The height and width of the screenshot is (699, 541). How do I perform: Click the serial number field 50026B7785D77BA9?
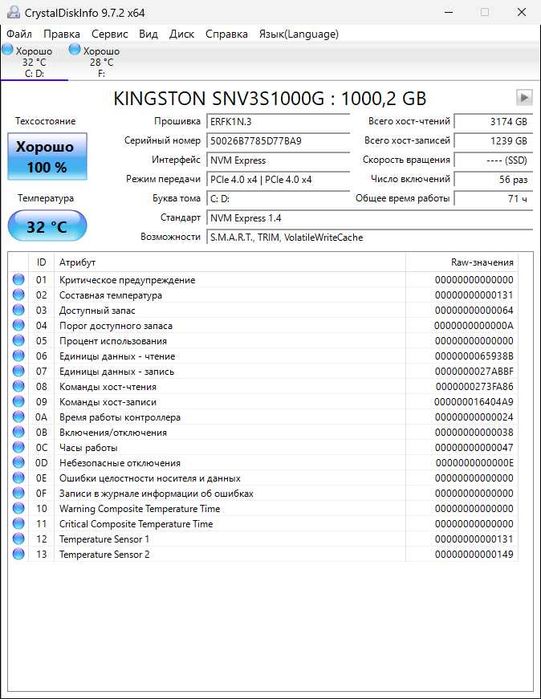coord(279,141)
